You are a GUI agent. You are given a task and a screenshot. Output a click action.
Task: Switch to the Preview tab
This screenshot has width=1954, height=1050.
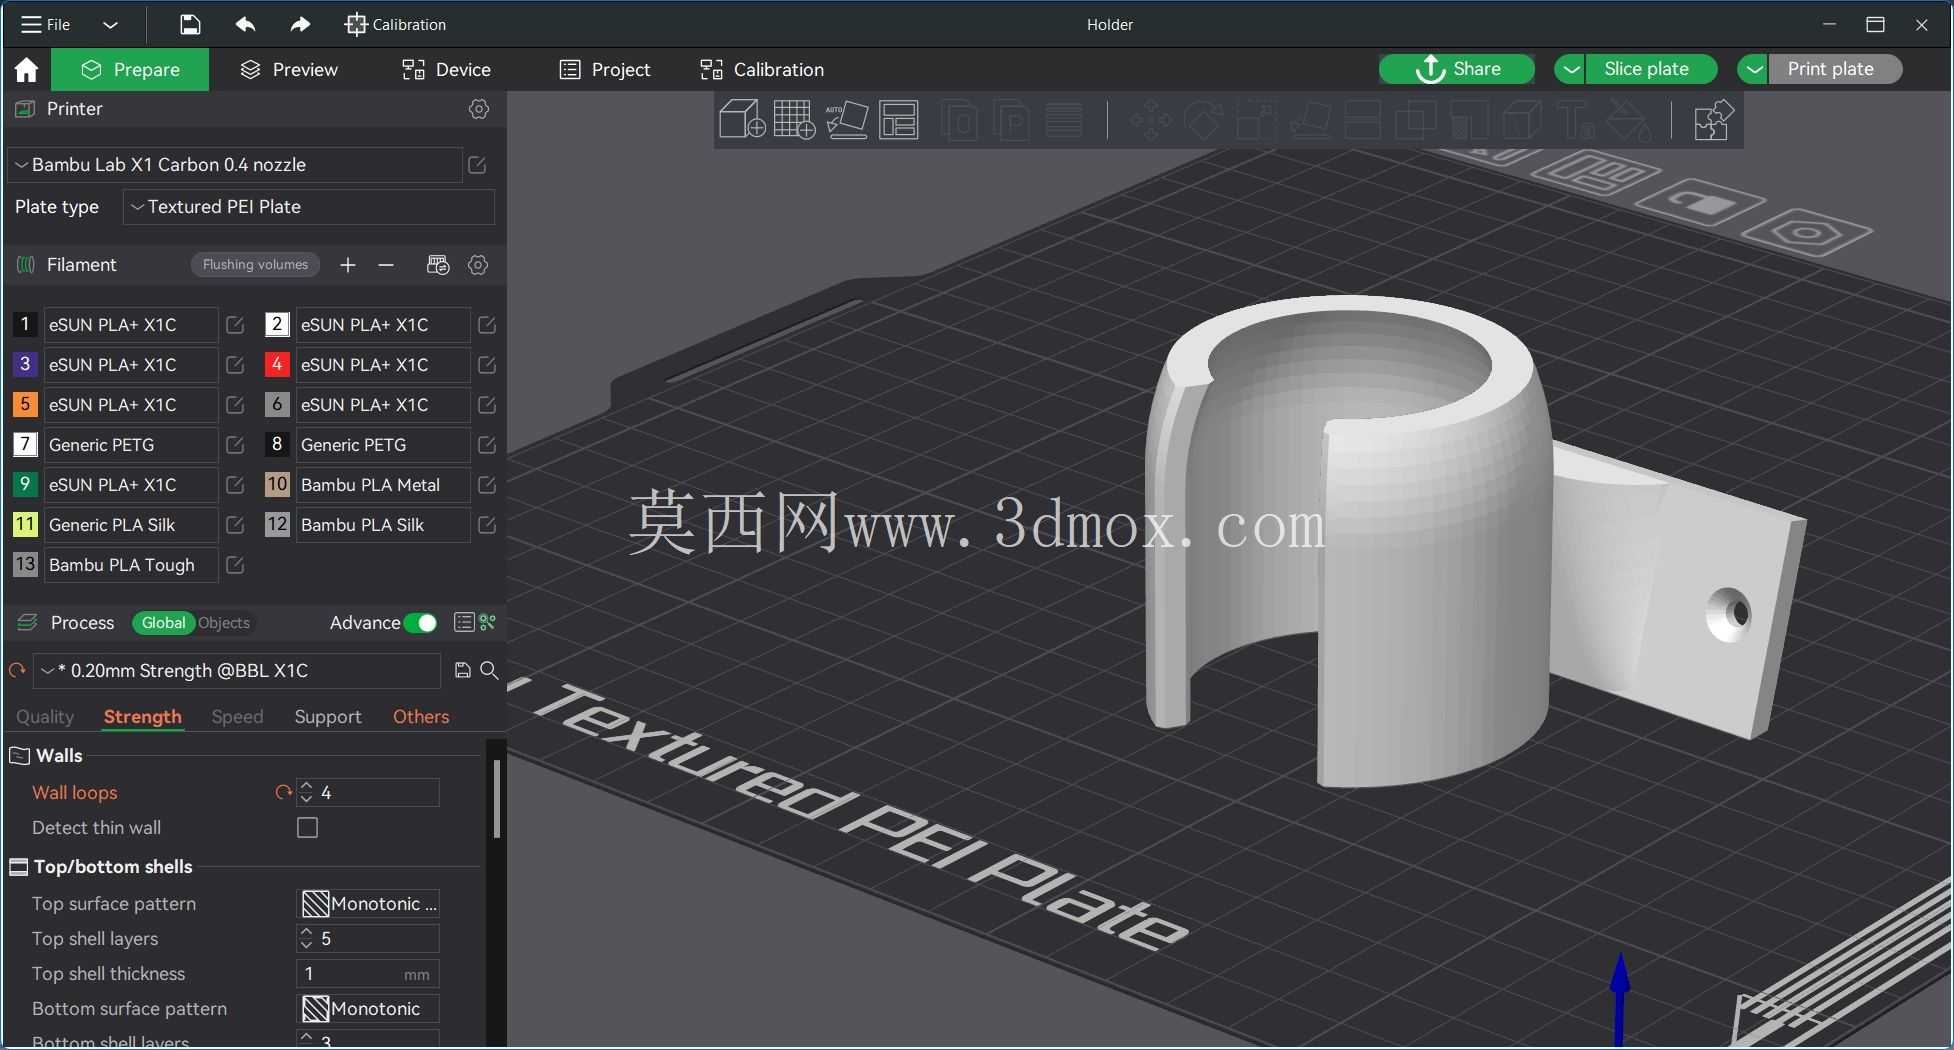[289, 69]
